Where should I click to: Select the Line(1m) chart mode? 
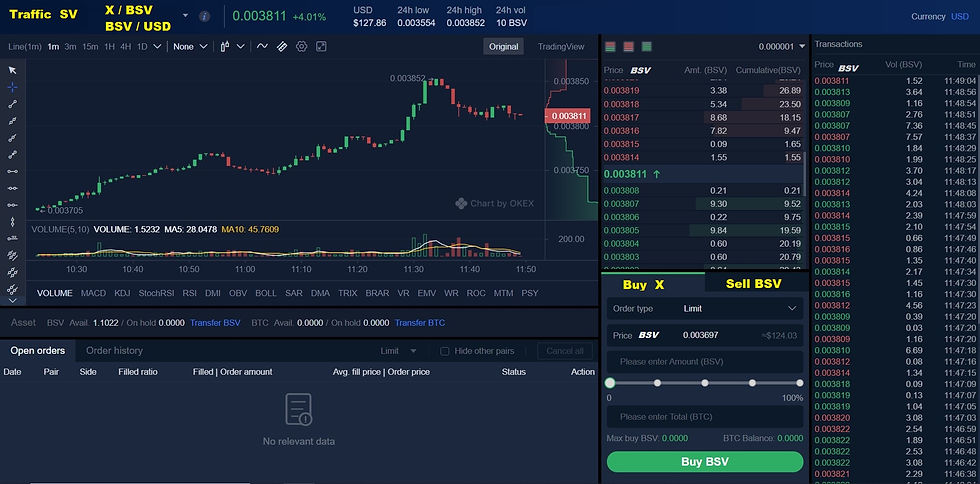point(25,46)
